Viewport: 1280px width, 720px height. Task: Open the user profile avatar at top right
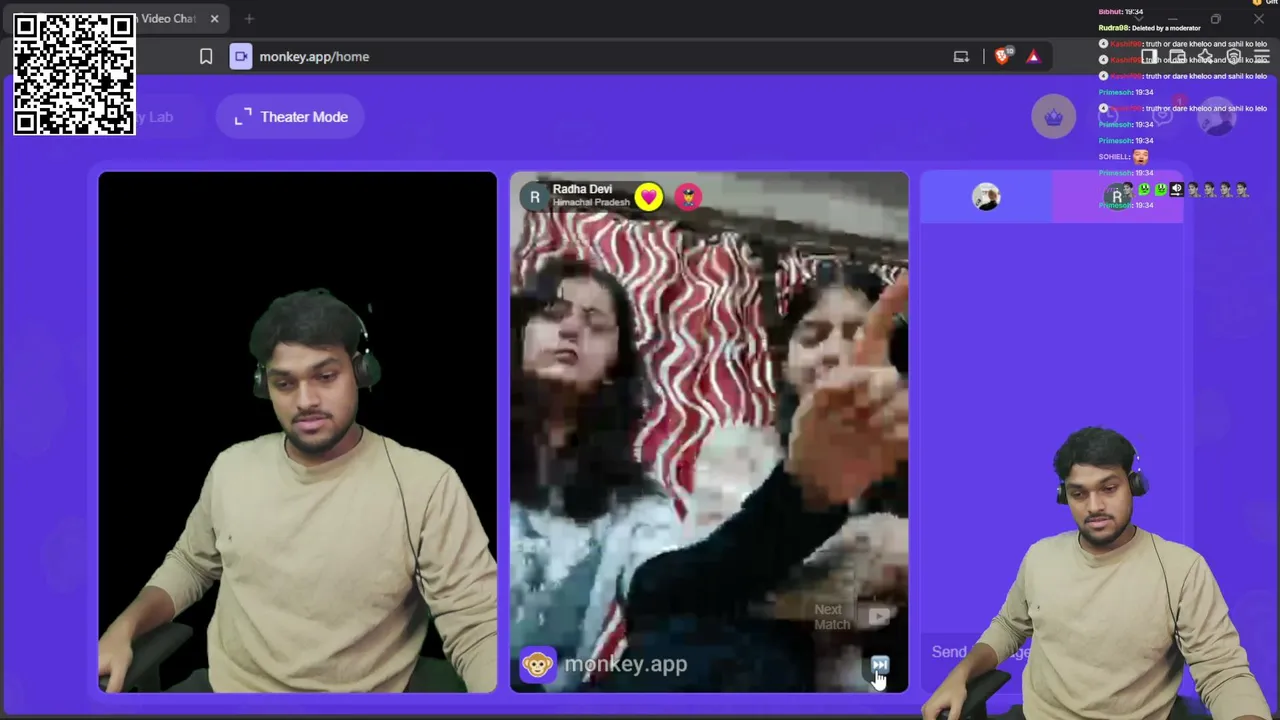point(1217,117)
